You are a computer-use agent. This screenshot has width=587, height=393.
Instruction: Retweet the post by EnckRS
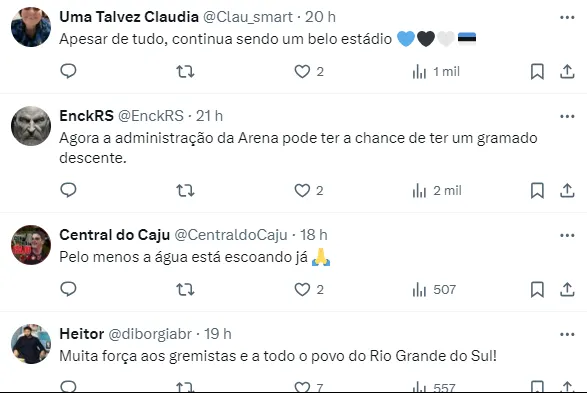tap(185, 191)
